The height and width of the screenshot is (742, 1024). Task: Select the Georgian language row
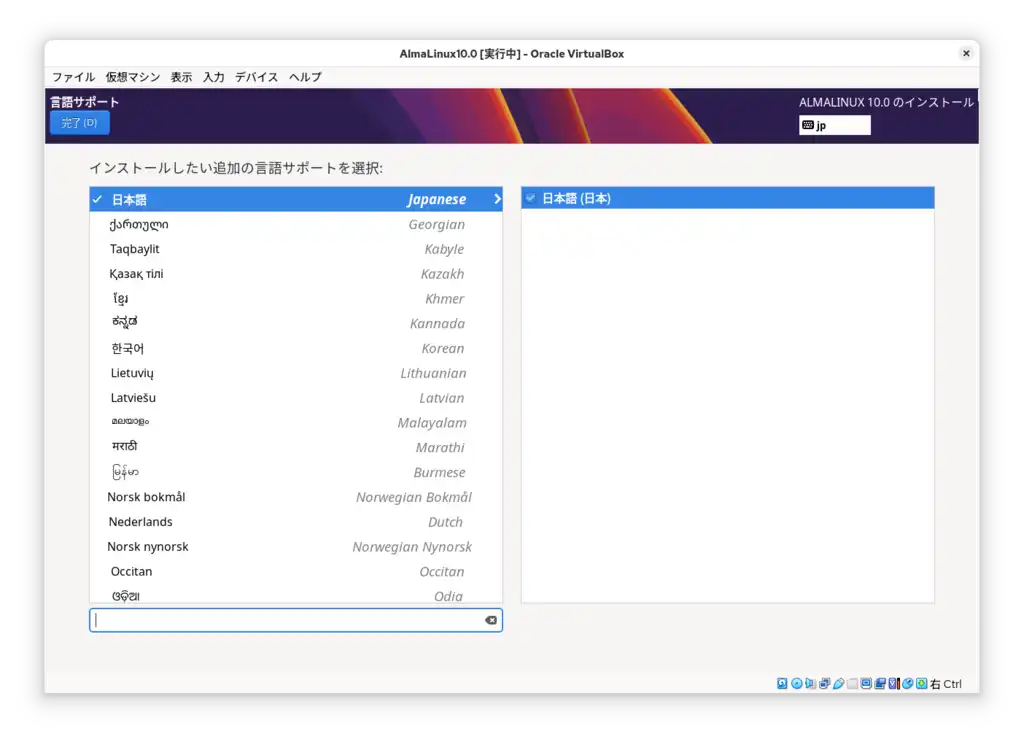(x=296, y=224)
